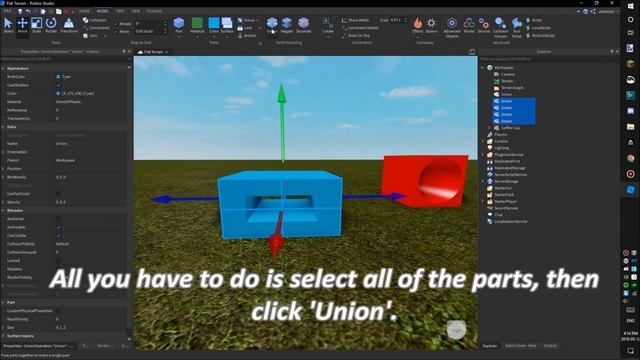Click the Color property cyan swatch
The height and width of the screenshot is (360, 640).
point(58,93)
